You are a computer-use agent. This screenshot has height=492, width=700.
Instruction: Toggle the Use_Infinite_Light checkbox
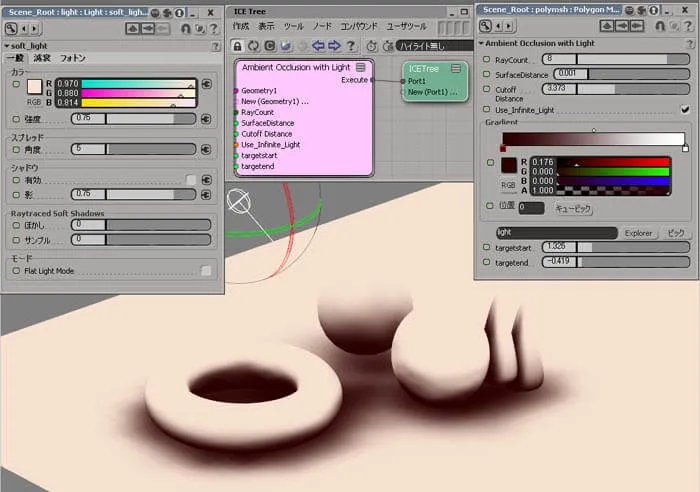coord(685,109)
